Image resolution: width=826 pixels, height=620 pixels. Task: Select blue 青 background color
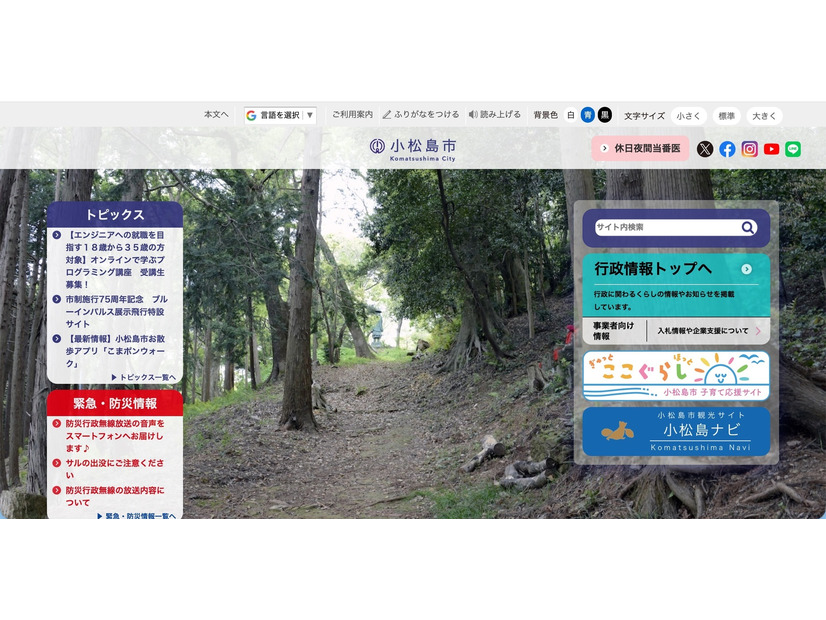coord(588,115)
